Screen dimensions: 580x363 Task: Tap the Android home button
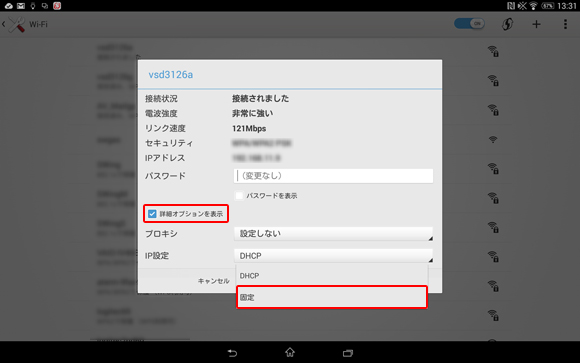pyautogui.click(x=290, y=352)
